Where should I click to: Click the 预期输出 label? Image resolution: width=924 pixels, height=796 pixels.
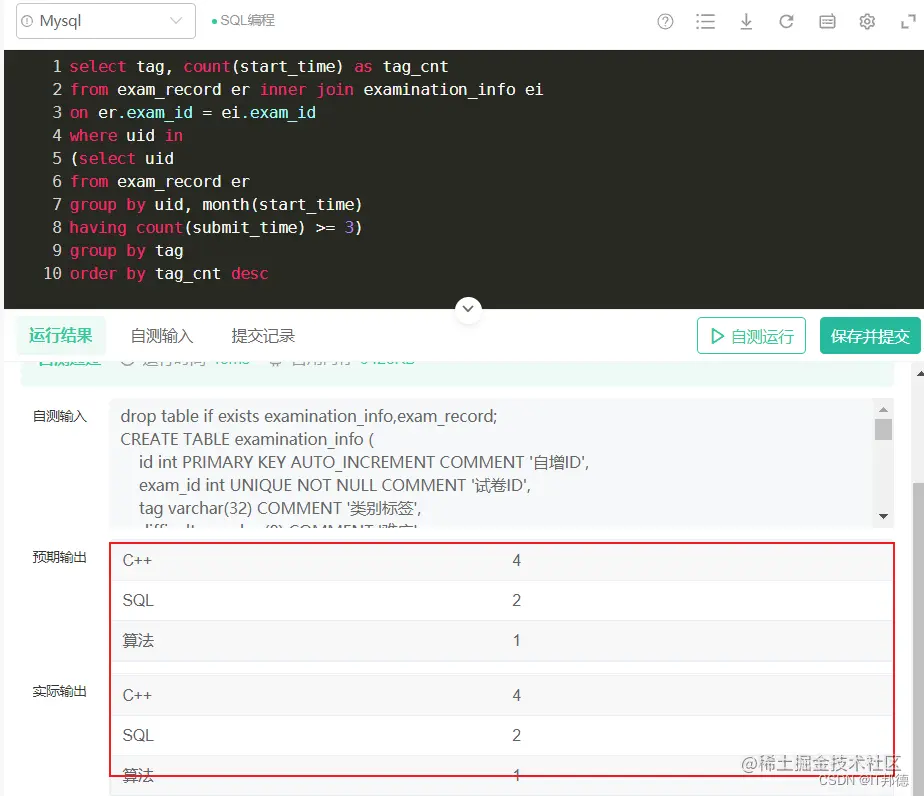(60, 557)
